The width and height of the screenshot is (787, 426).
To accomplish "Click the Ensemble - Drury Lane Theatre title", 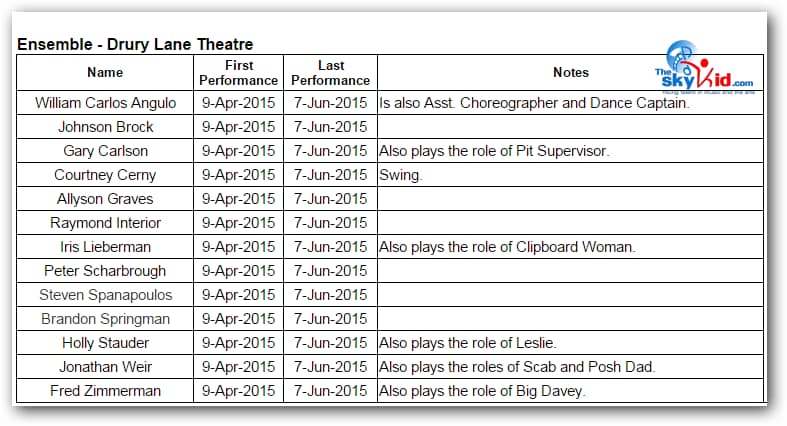I will [x=135, y=44].
